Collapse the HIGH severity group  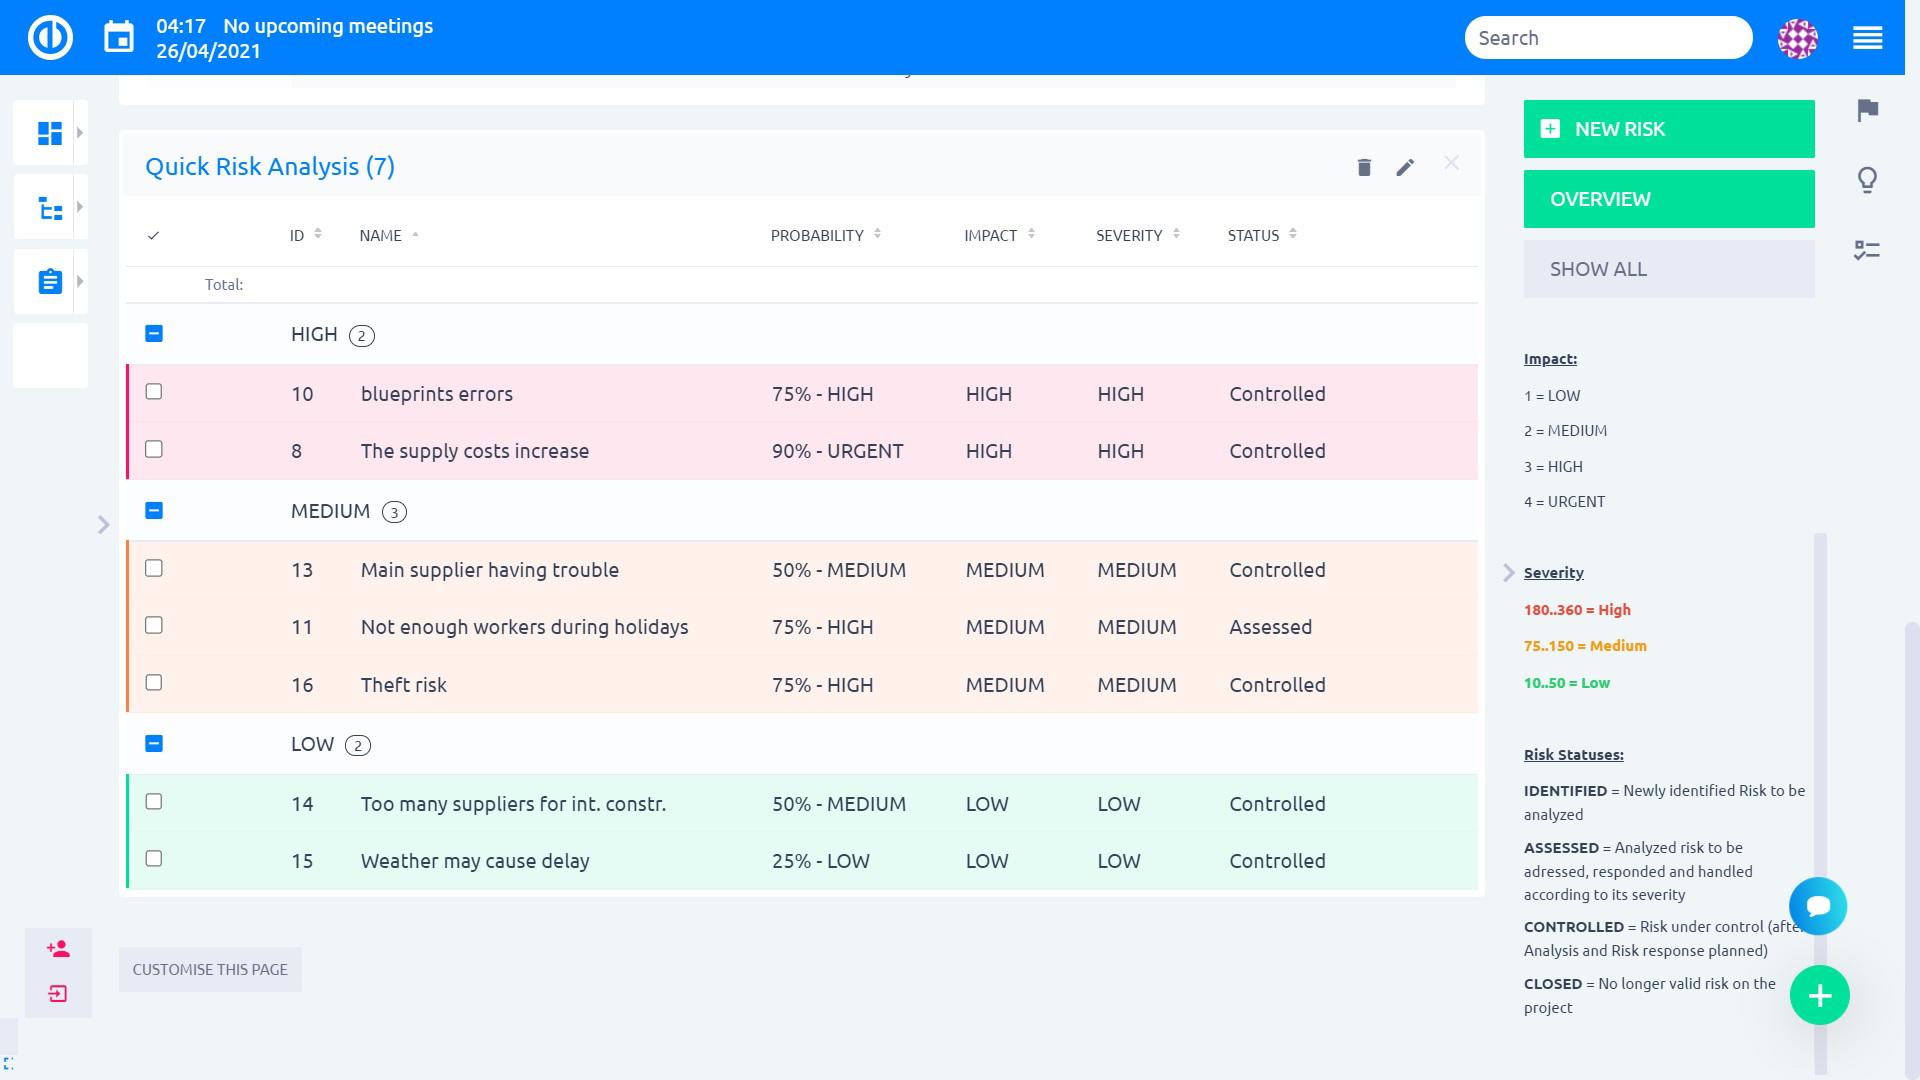click(x=154, y=334)
